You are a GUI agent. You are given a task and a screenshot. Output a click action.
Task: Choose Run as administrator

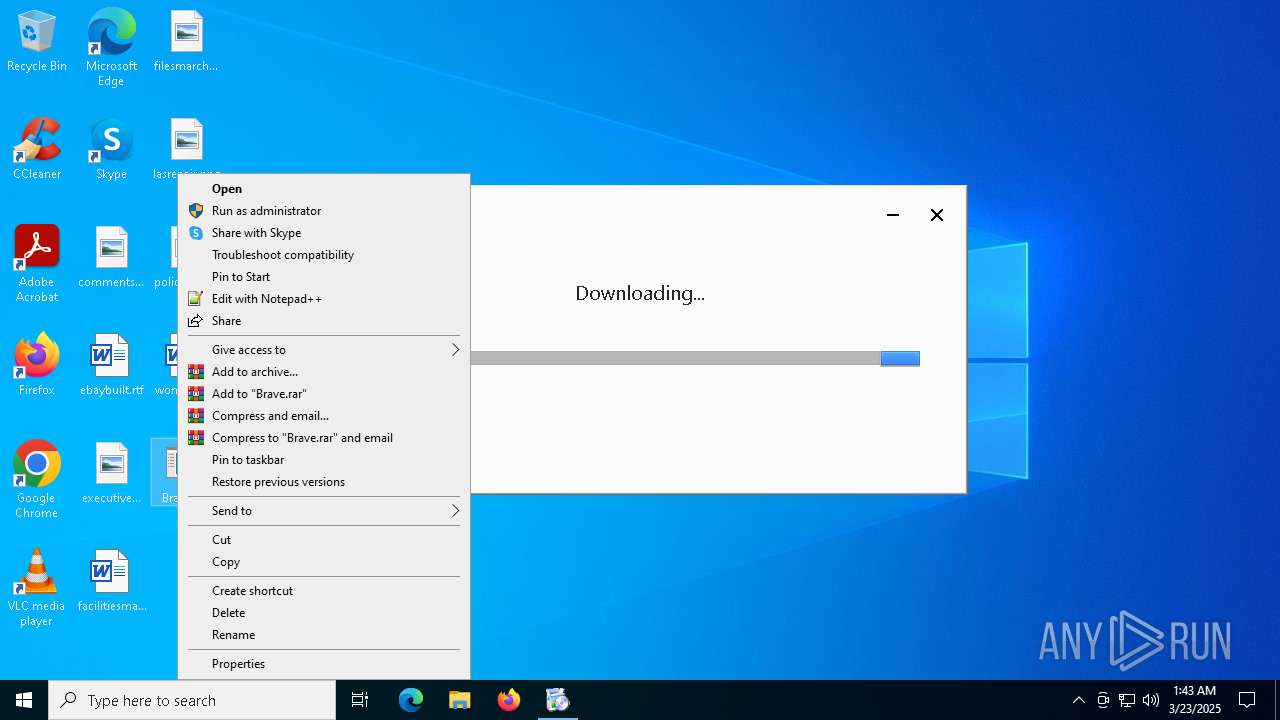click(x=324, y=211)
